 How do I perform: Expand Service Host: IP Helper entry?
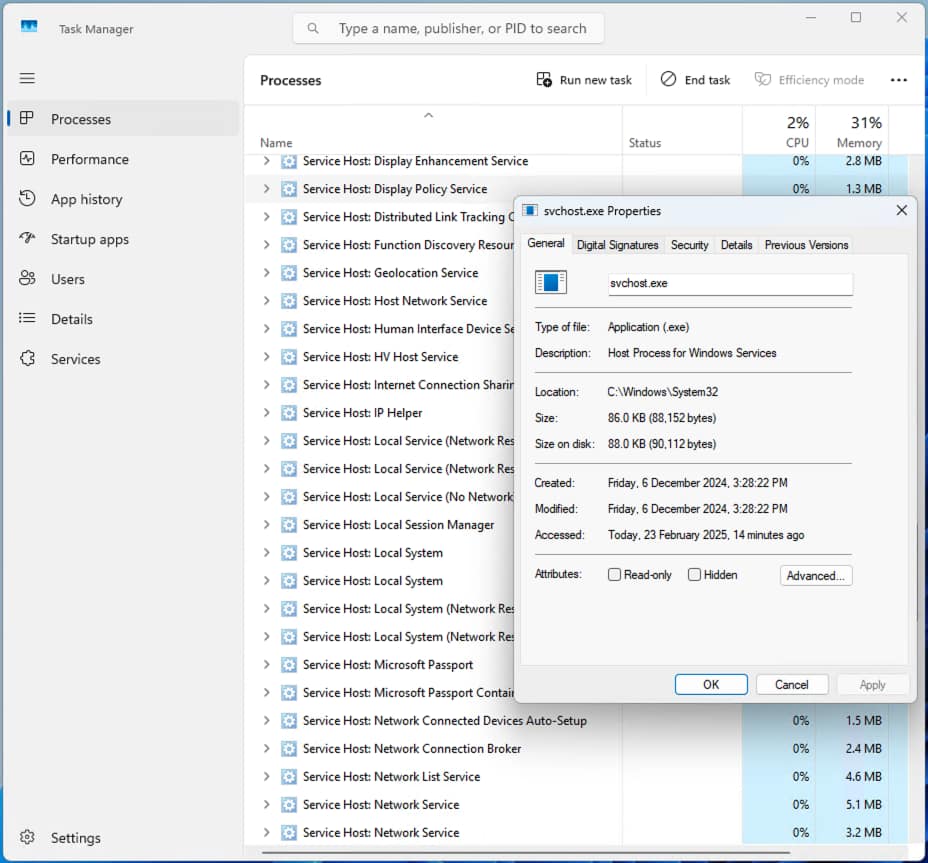pos(265,412)
